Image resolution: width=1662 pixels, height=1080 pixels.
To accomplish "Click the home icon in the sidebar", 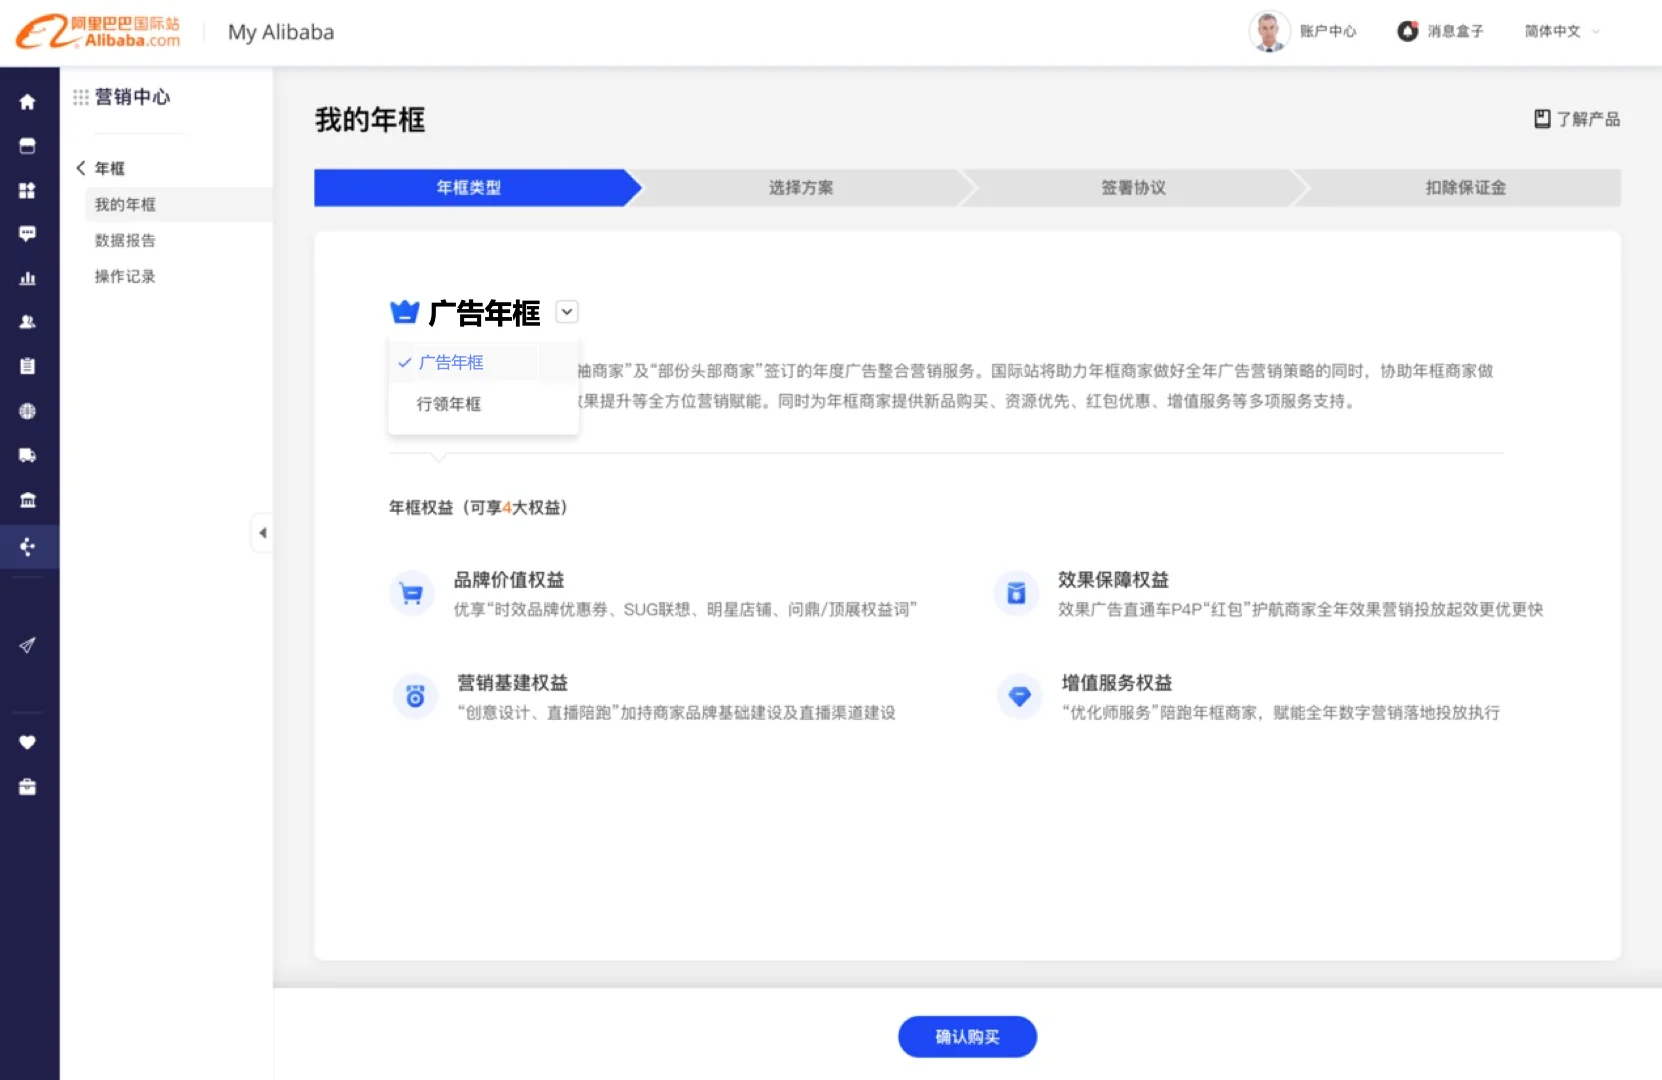I will pos(27,102).
